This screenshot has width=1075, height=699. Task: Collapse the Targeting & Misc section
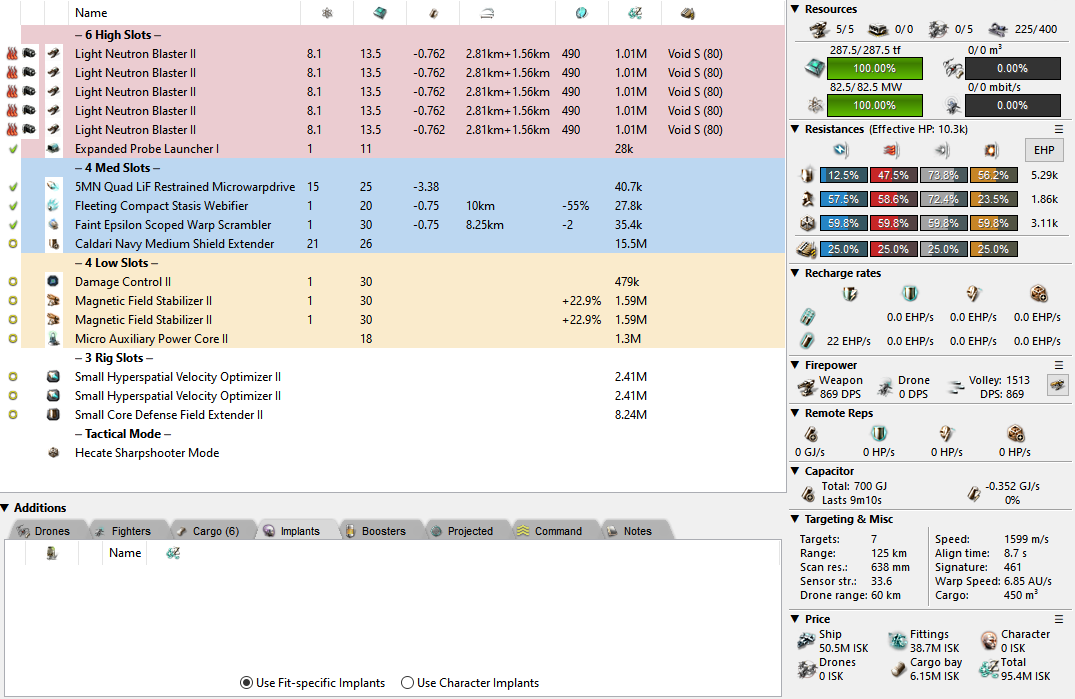pos(795,519)
